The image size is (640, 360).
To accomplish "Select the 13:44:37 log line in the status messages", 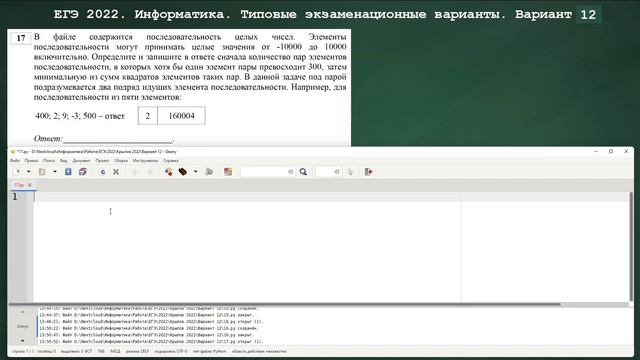I will tap(147, 315).
